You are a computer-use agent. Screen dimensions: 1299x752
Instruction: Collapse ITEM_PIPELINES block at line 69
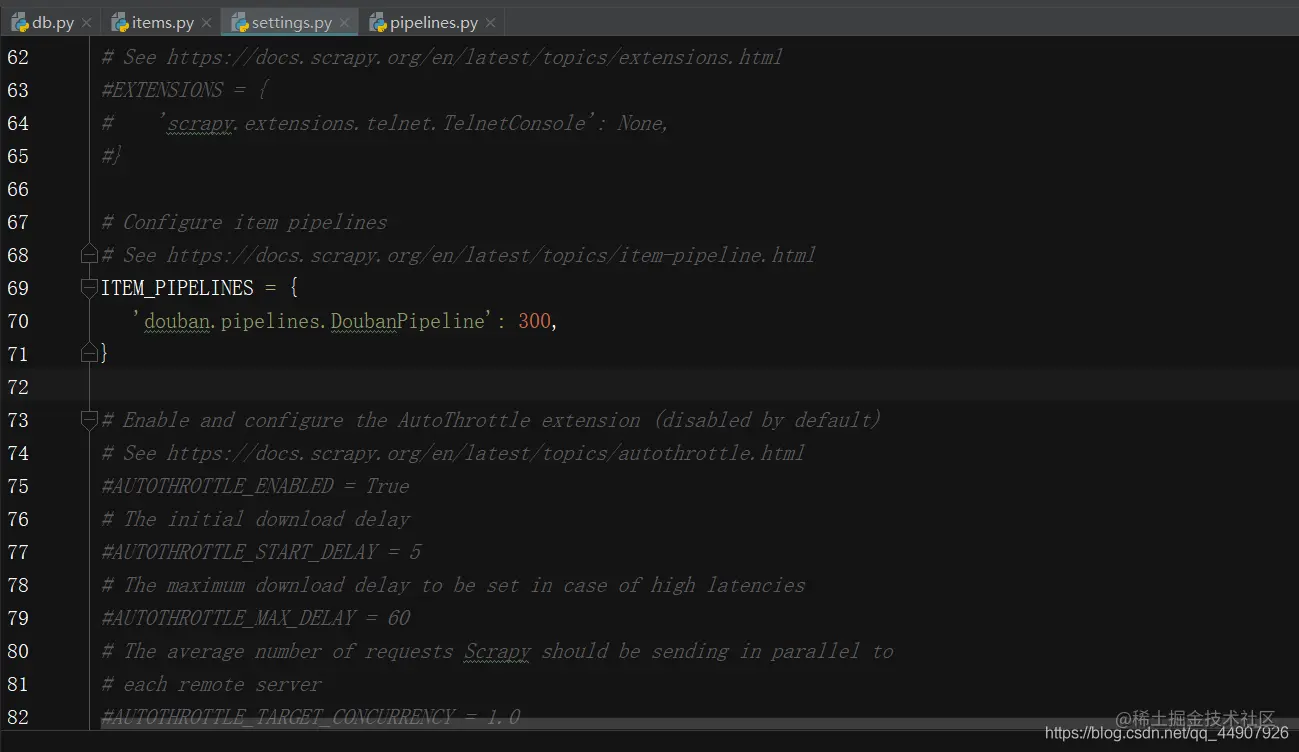89,288
